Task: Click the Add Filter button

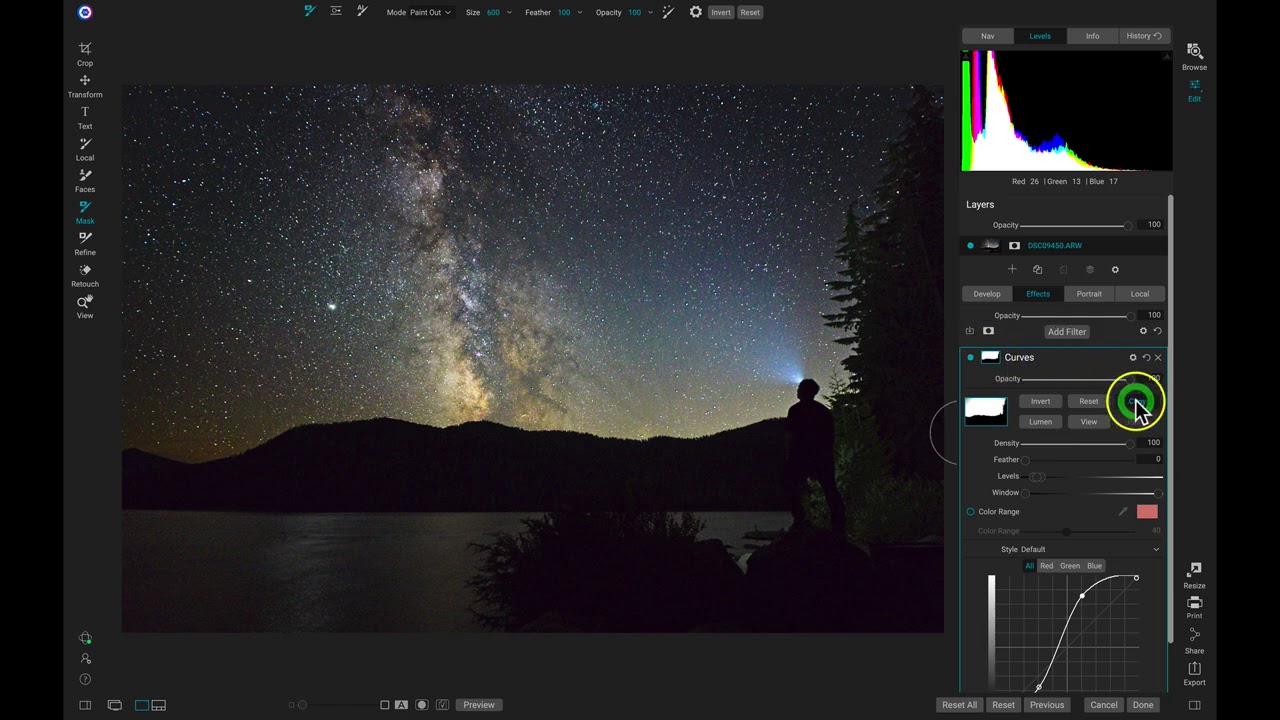Action: pyautogui.click(x=1067, y=332)
